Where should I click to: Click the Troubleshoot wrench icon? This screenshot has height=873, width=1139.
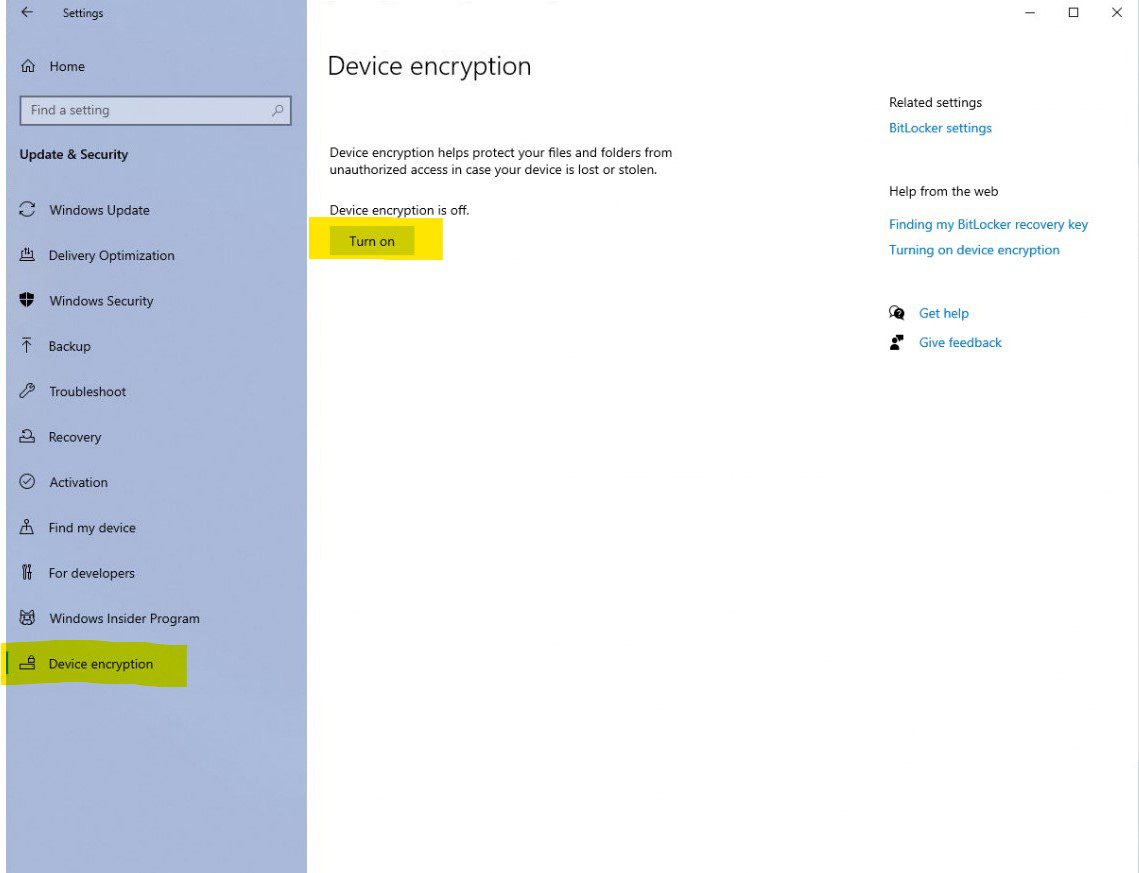click(x=28, y=391)
